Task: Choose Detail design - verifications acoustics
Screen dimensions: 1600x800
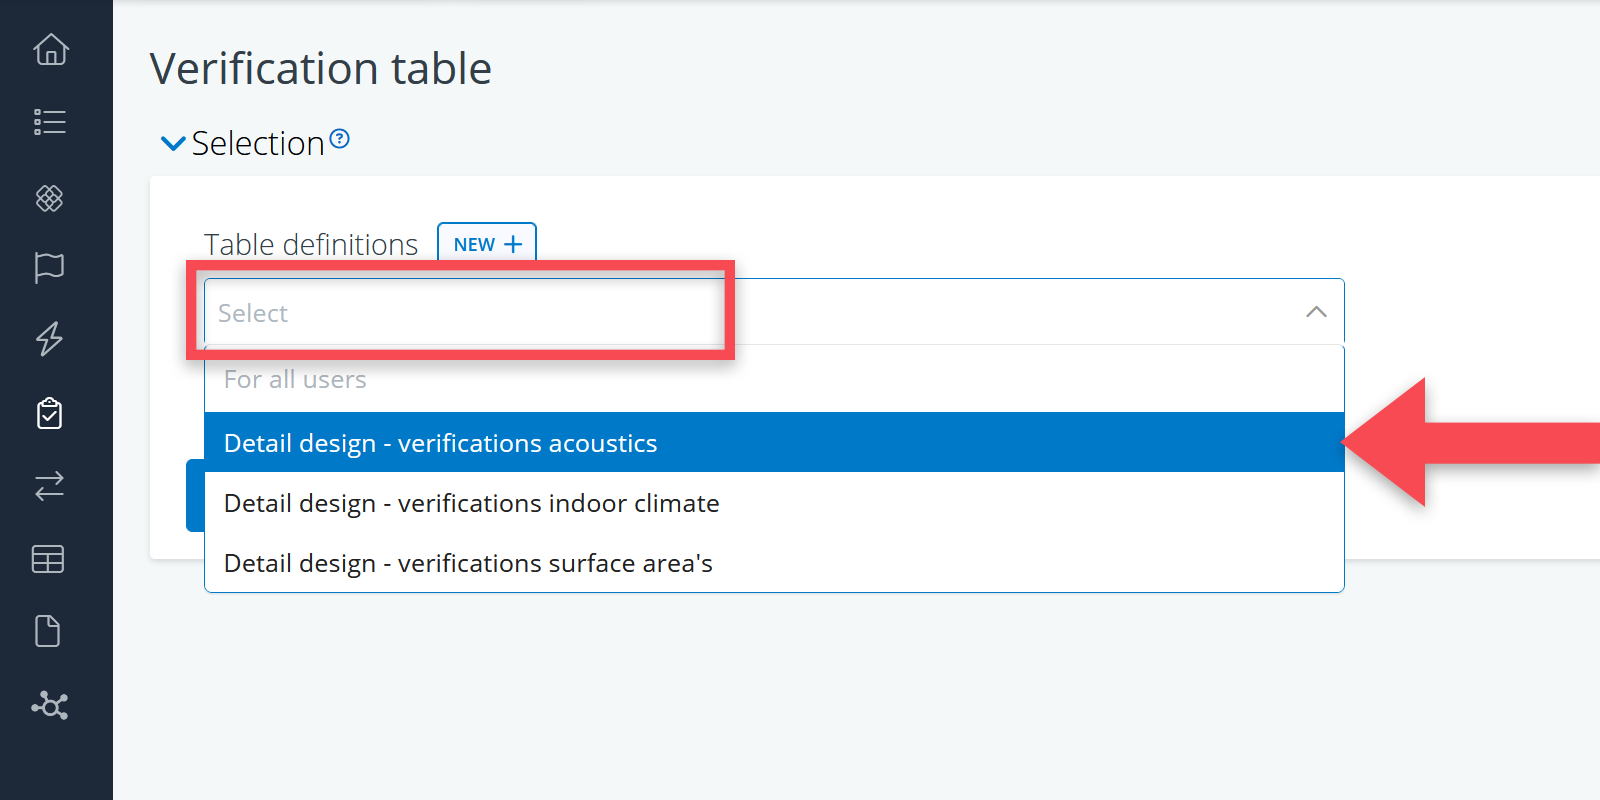Action: pos(440,443)
